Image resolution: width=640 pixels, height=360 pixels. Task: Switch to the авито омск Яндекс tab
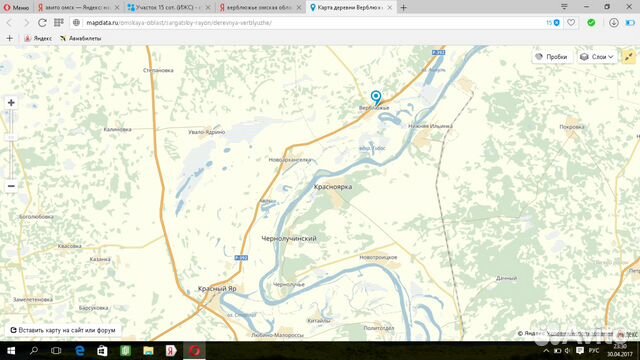click(x=78, y=7)
